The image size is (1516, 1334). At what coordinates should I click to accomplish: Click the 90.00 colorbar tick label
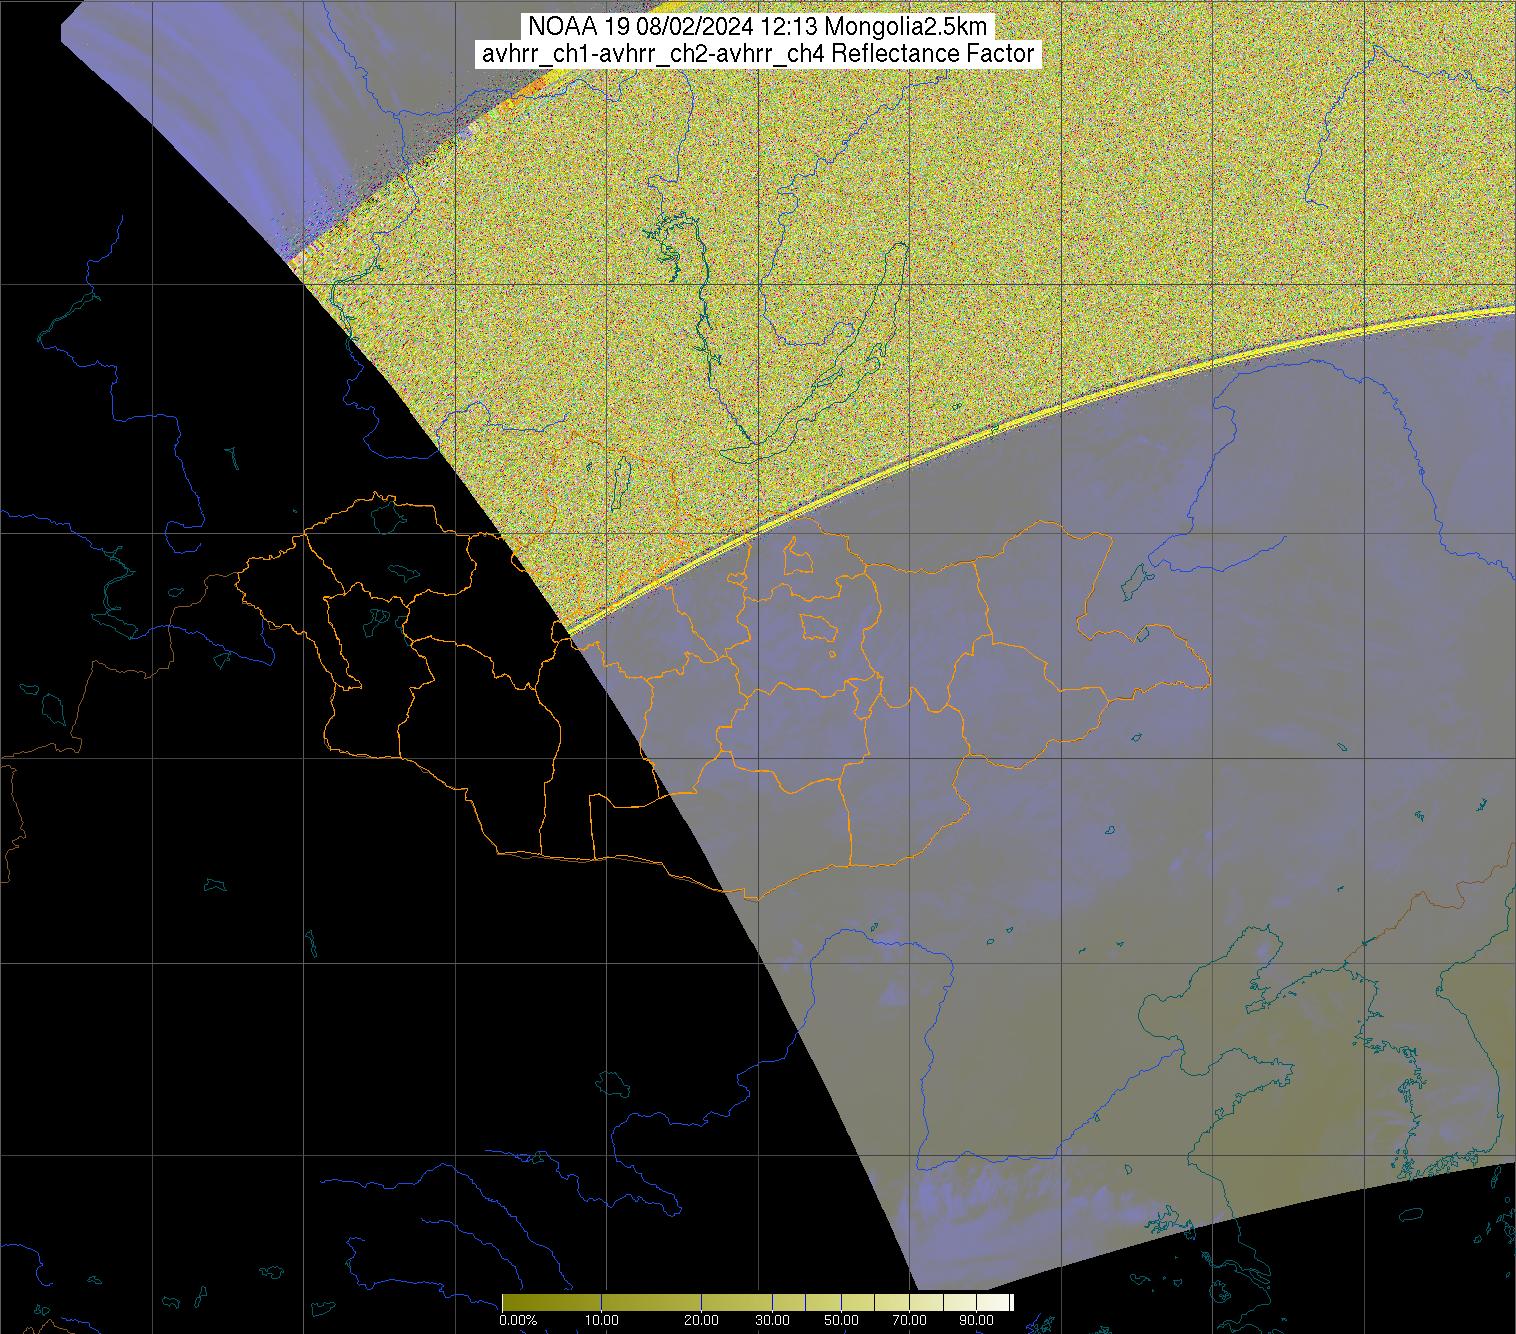pos(968,1319)
